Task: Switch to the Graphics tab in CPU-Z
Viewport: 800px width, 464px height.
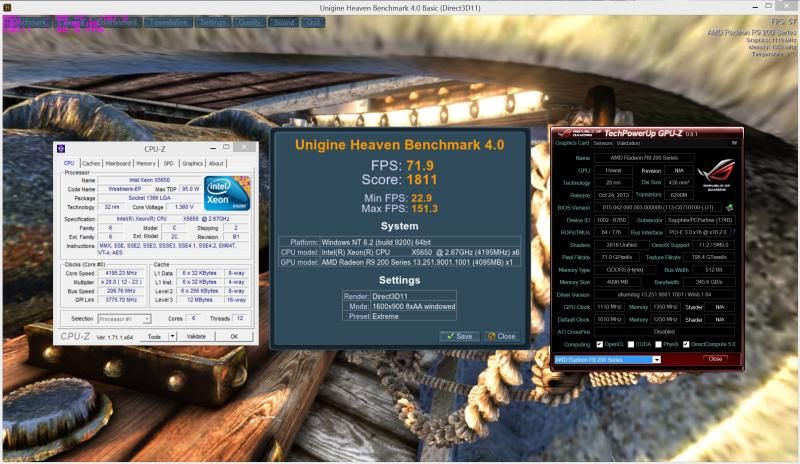Action: [192, 163]
